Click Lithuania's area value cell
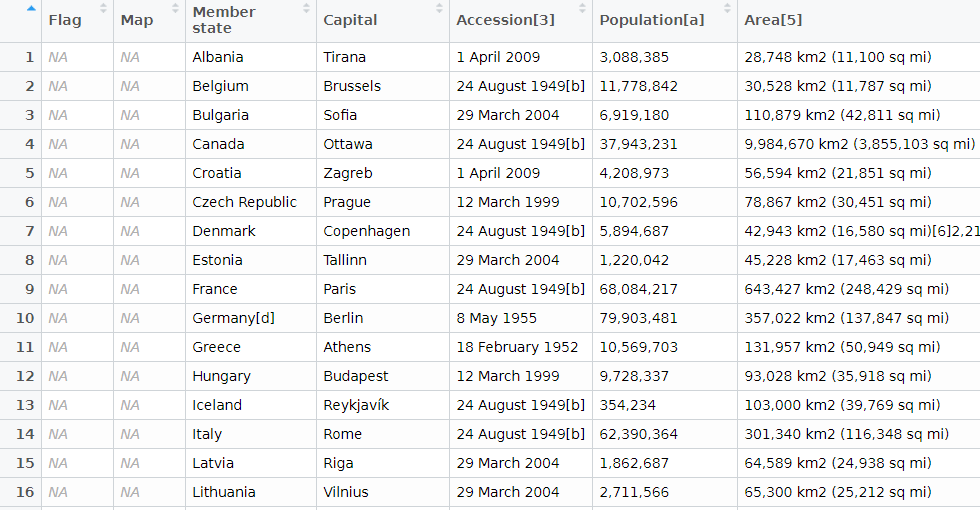The width and height of the screenshot is (980, 510). 837,492
